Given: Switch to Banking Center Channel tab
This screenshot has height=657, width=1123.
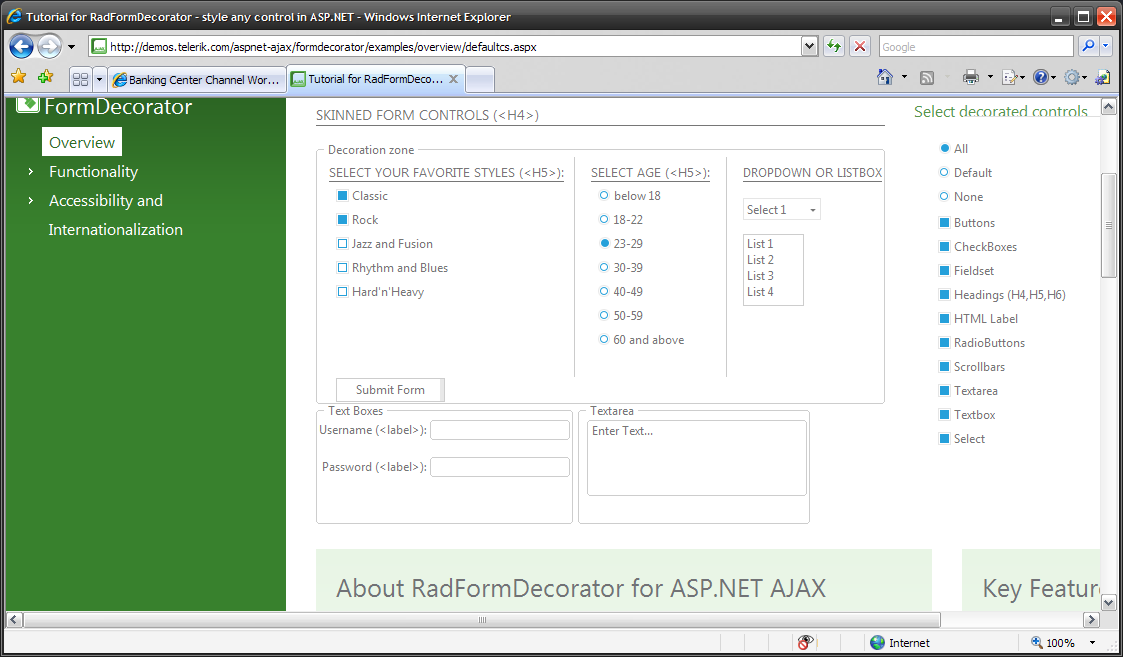Looking at the screenshot, I should 197,80.
